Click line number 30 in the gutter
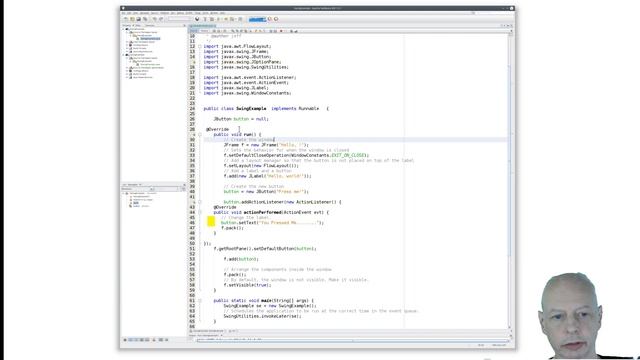The height and width of the screenshot is (360, 640). coord(192,140)
